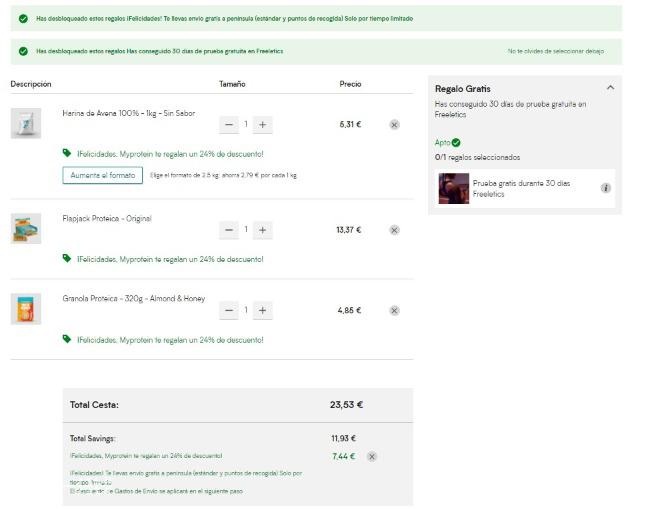This screenshot has width=649, height=509.
Task: Click the Aumente el formato button
Action: tap(103, 175)
